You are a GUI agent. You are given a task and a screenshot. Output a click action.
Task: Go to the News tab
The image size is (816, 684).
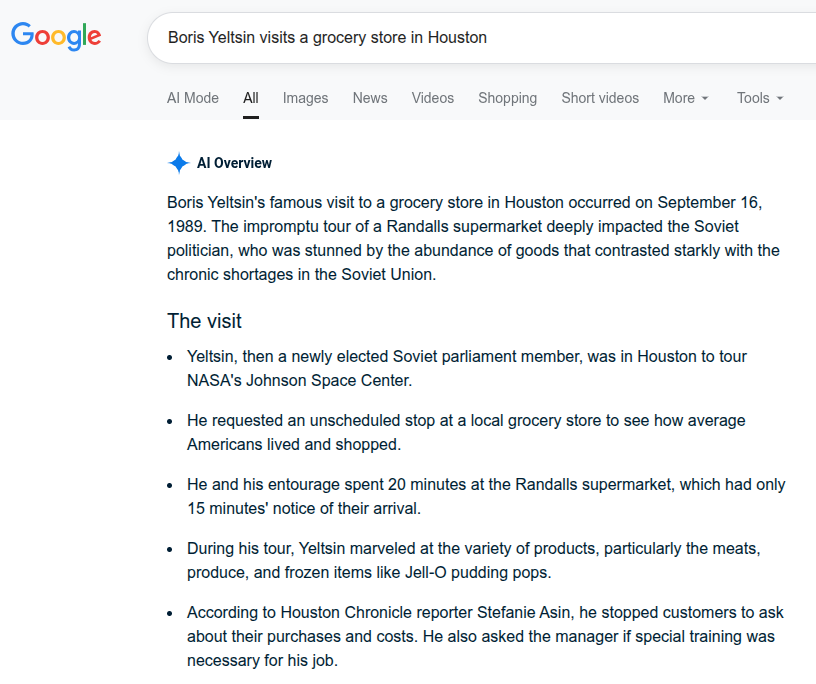(370, 98)
